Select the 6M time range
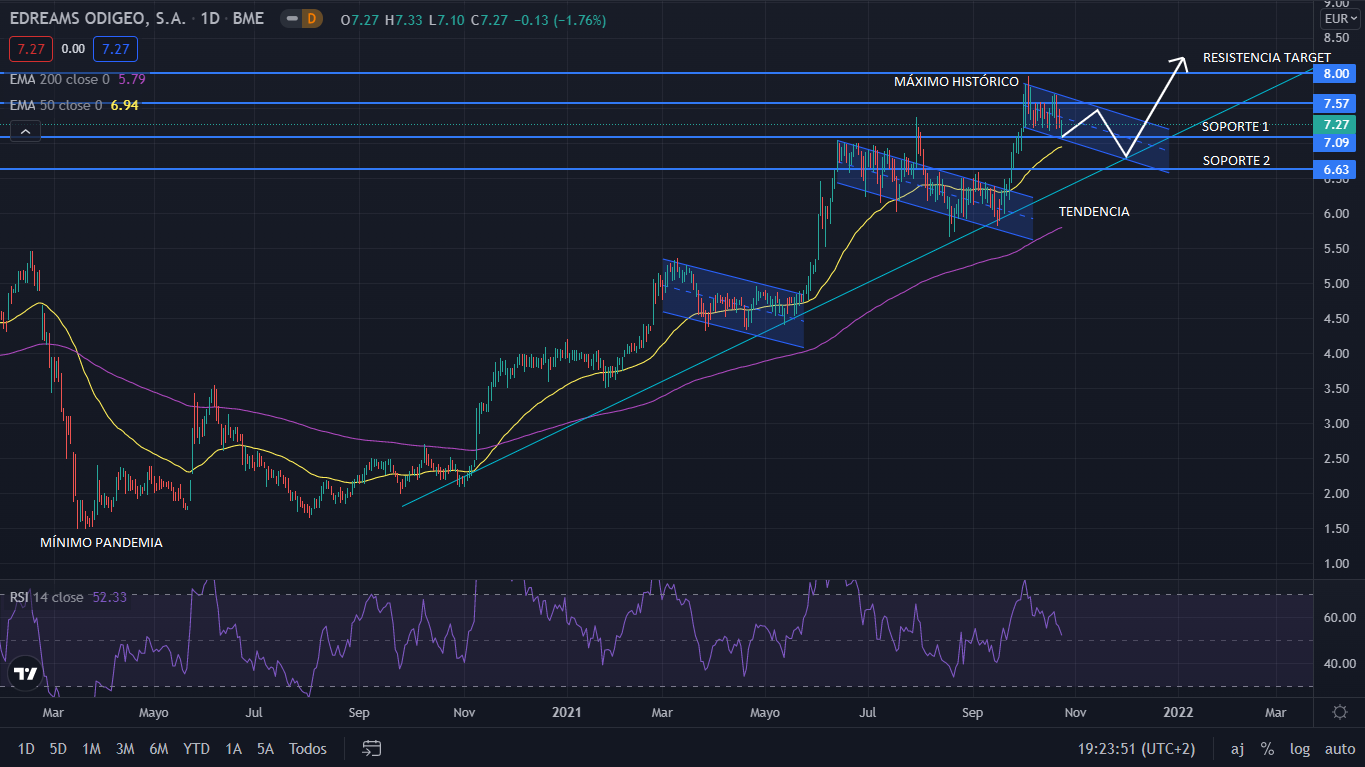 [x=158, y=748]
